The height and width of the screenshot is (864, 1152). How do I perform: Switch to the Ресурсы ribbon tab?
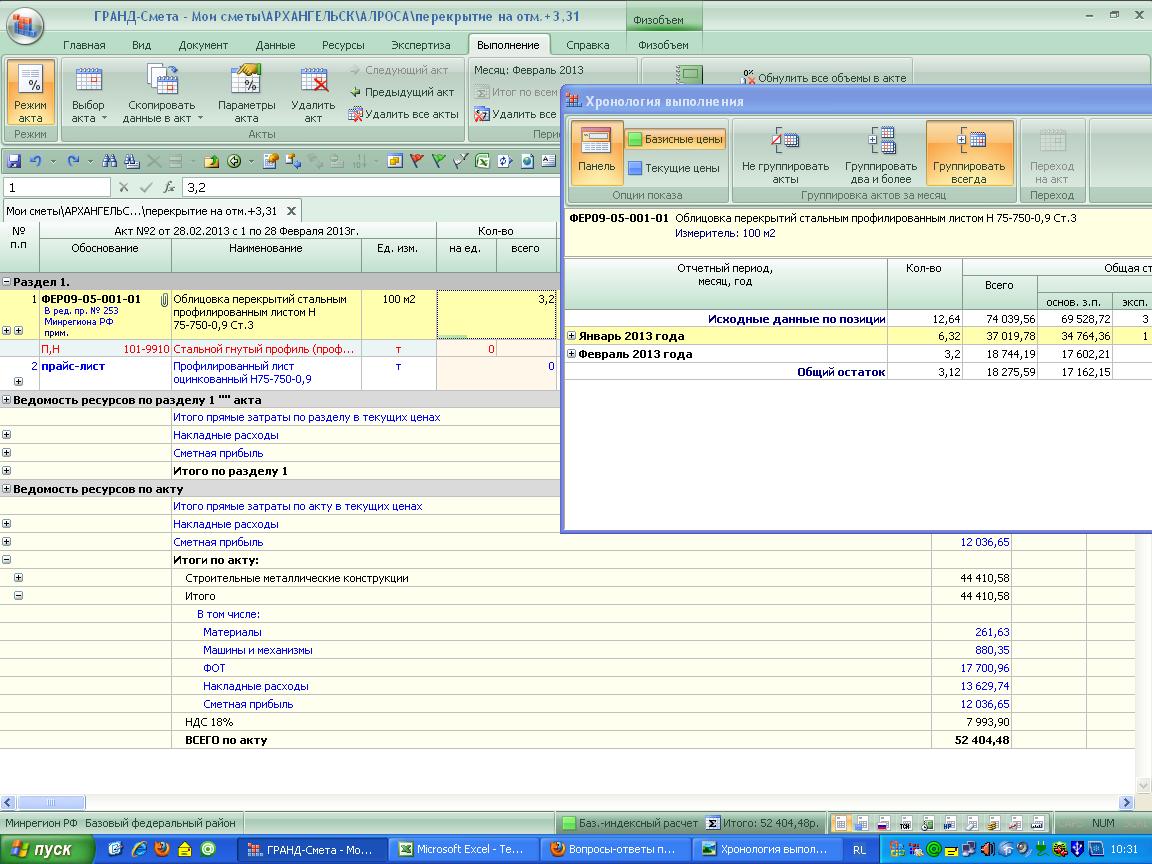click(343, 45)
